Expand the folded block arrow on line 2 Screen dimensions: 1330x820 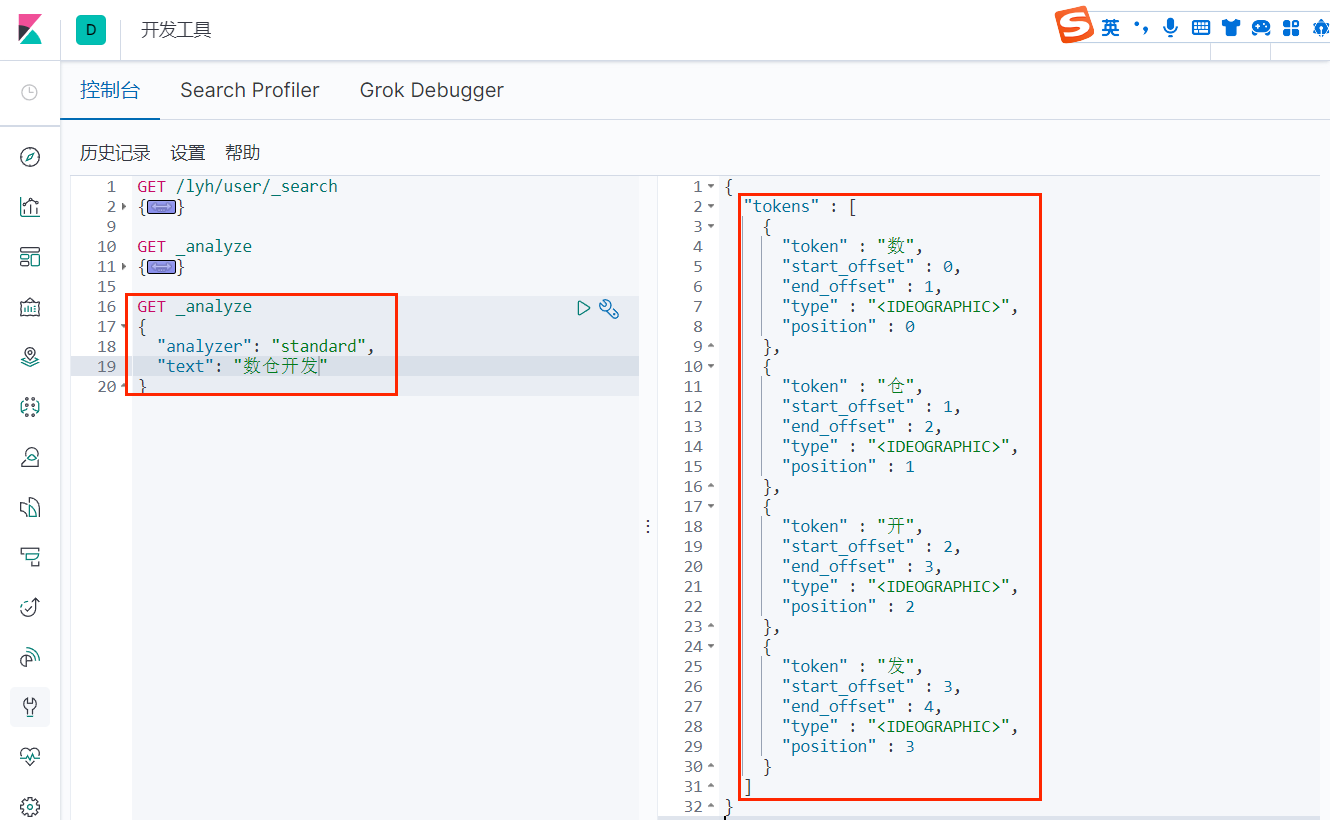click(x=124, y=207)
